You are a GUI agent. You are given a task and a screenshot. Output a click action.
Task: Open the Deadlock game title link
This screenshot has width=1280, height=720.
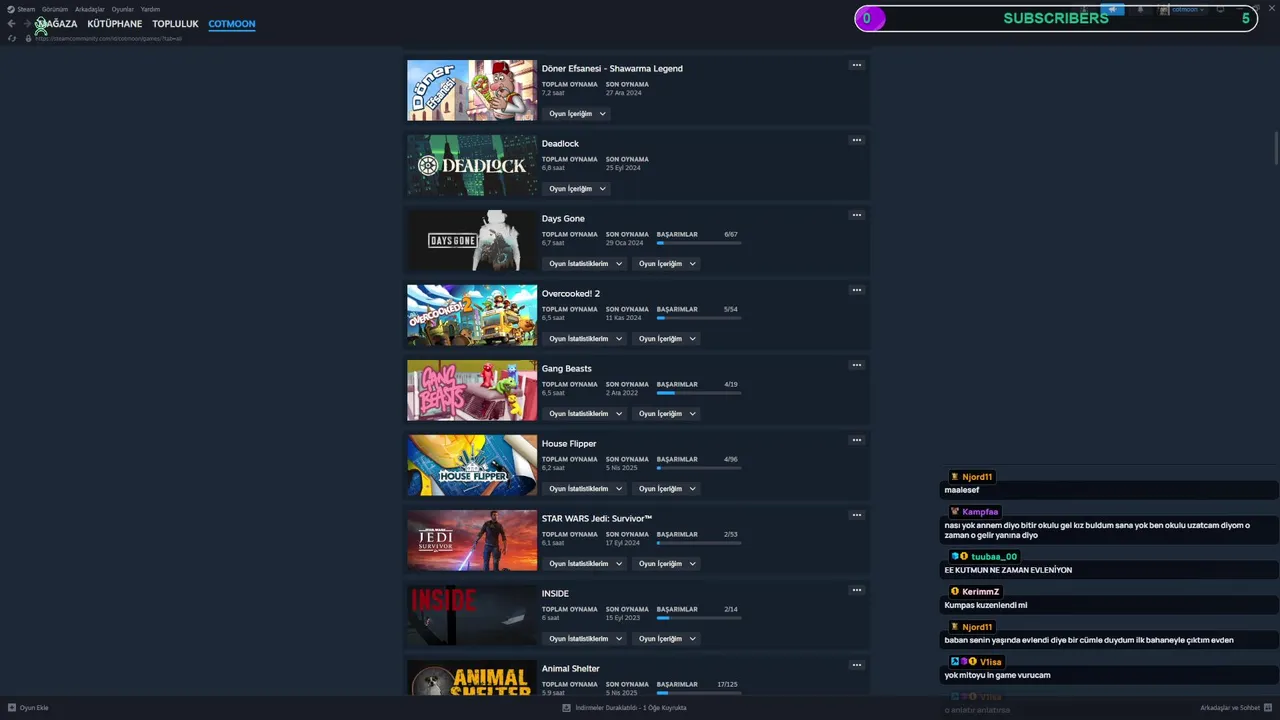(x=560, y=144)
